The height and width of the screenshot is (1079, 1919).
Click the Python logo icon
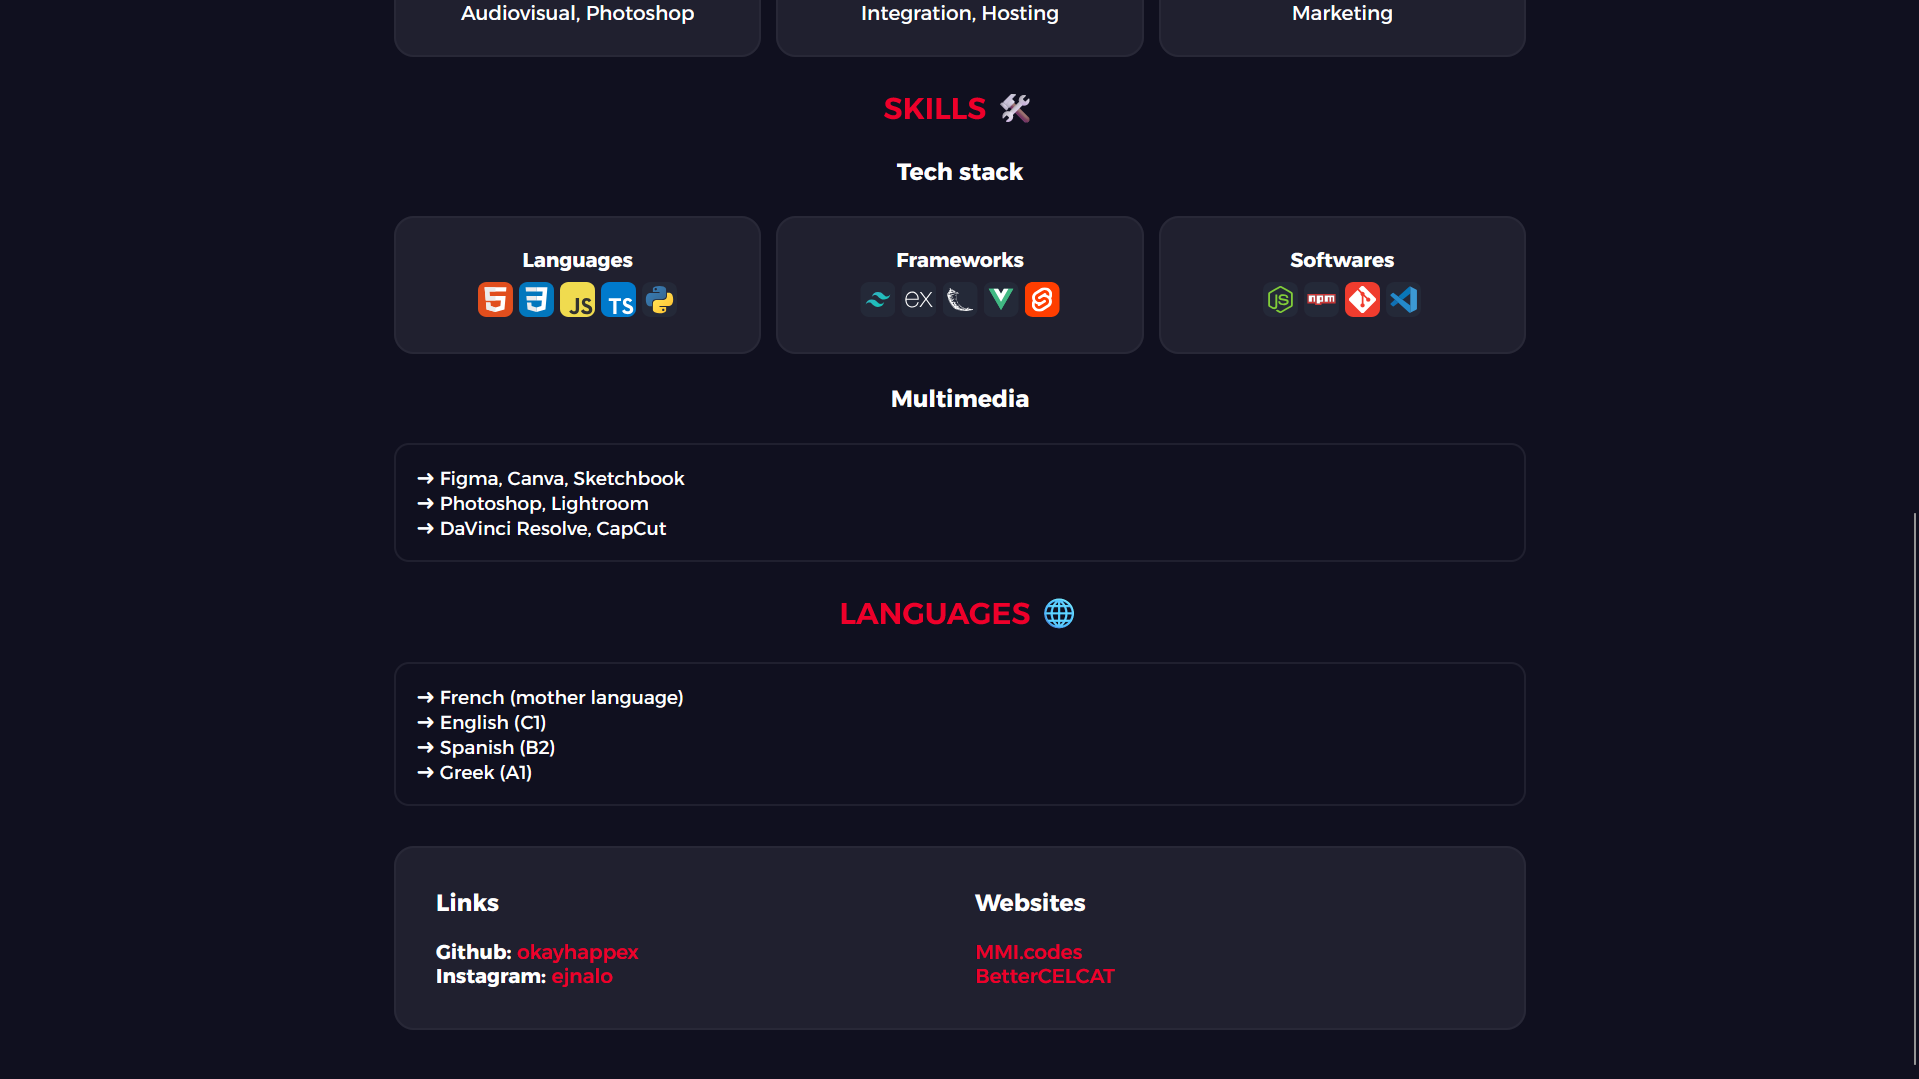[x=660, y=300]
